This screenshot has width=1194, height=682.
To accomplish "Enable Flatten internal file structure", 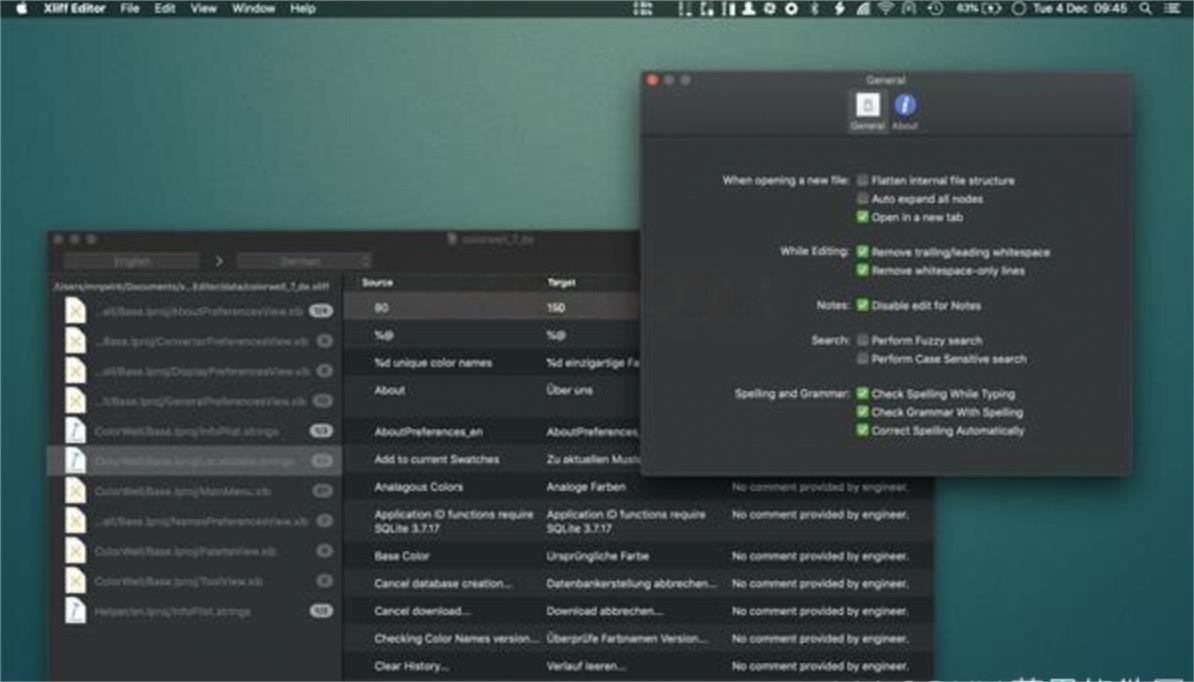I will [x=862, y=180].
